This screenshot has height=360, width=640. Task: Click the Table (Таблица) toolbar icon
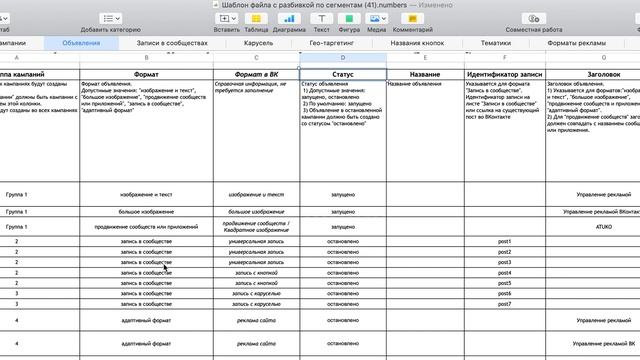pos(256,19)
